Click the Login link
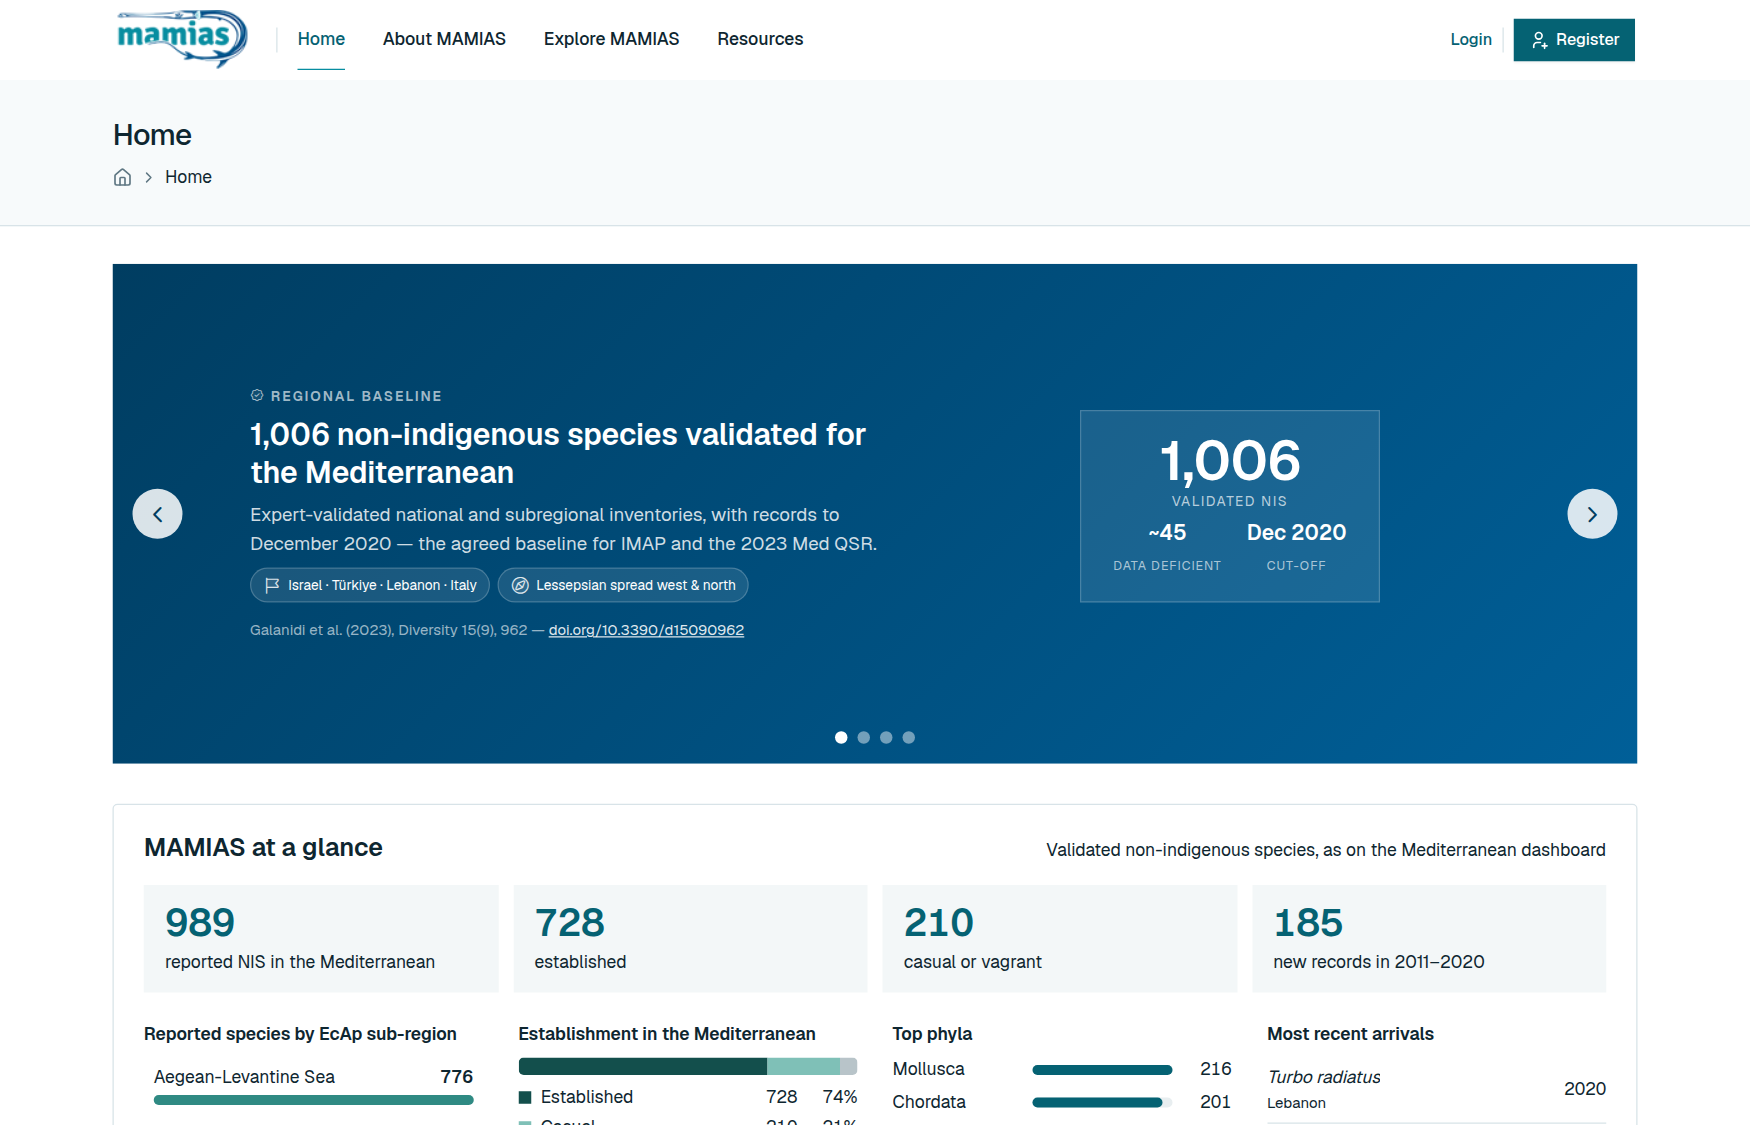Viewport: 1750px width, 1125px height. 1471,39
